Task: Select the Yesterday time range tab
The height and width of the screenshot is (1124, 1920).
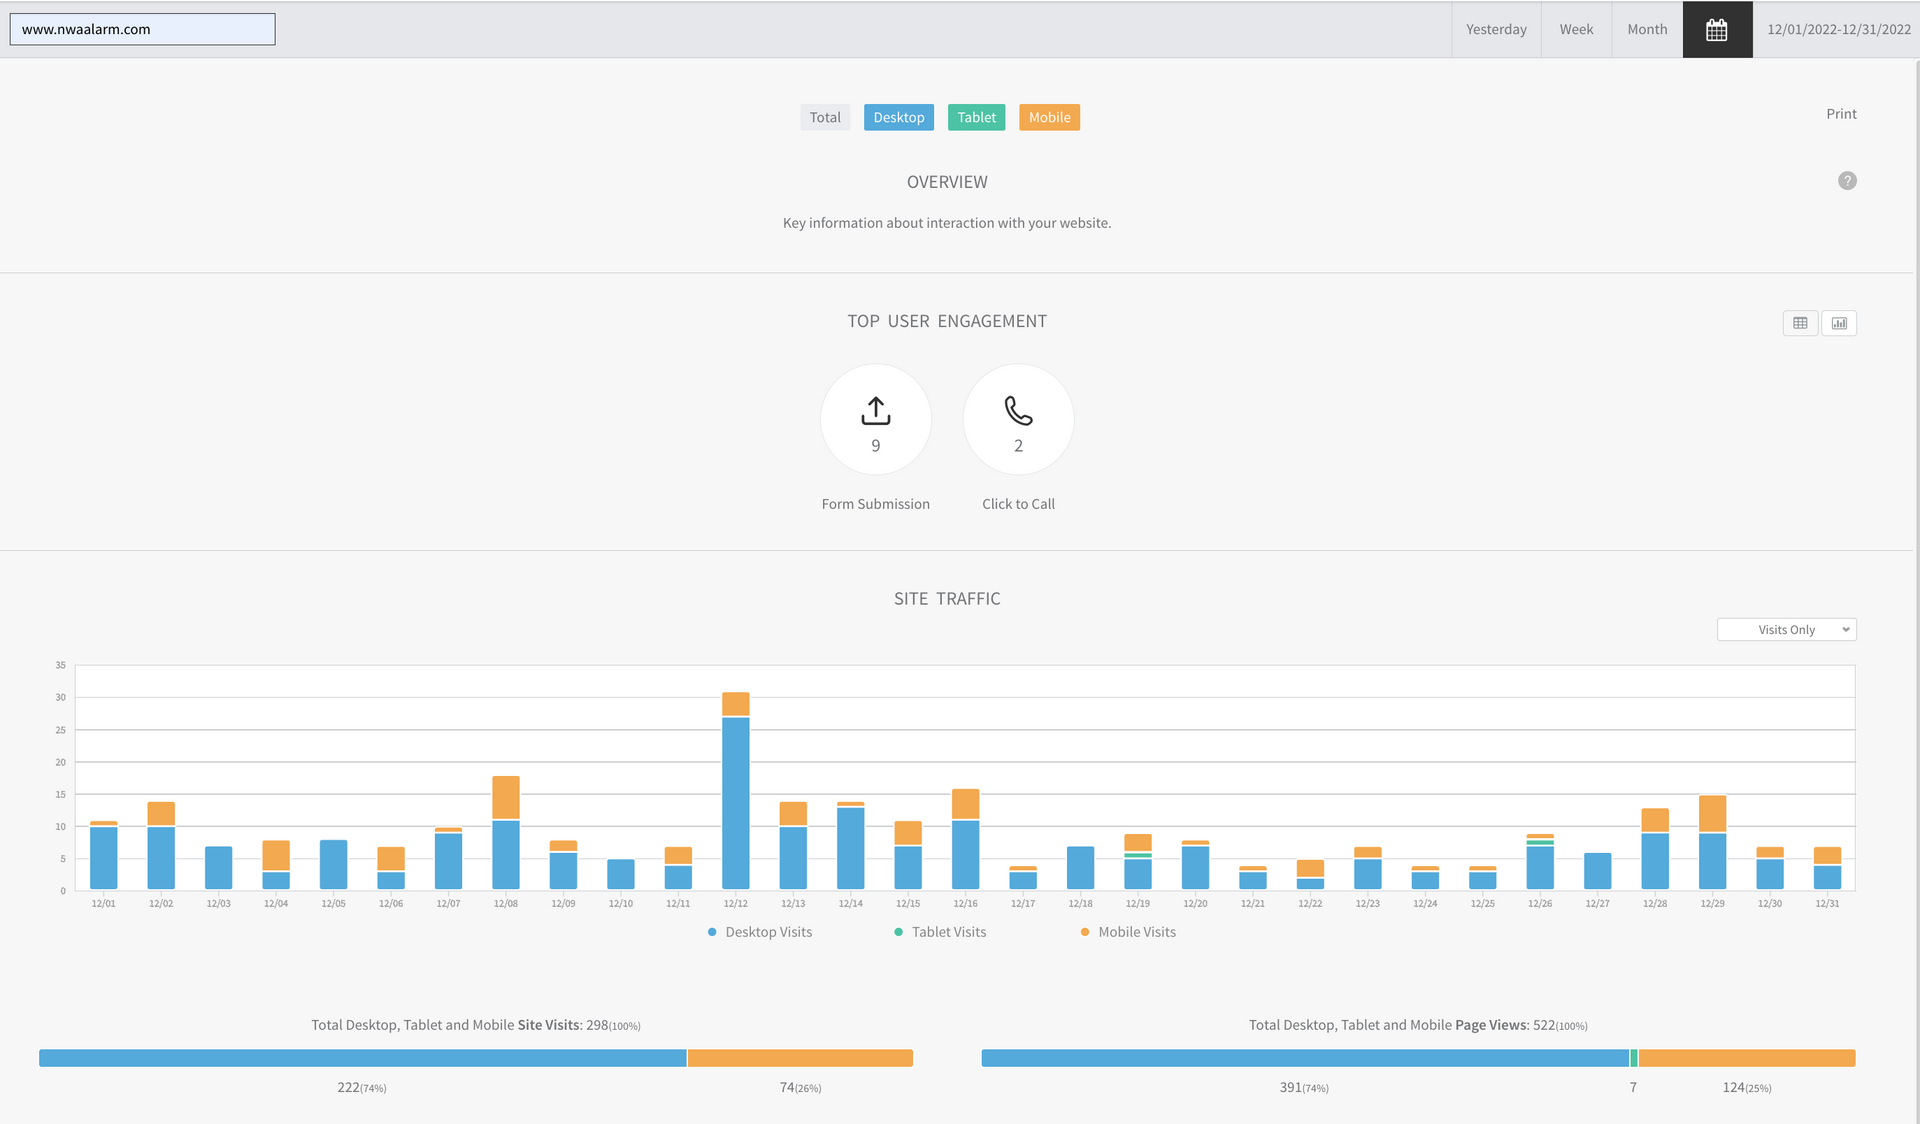Action: [x=1496, y=30]
